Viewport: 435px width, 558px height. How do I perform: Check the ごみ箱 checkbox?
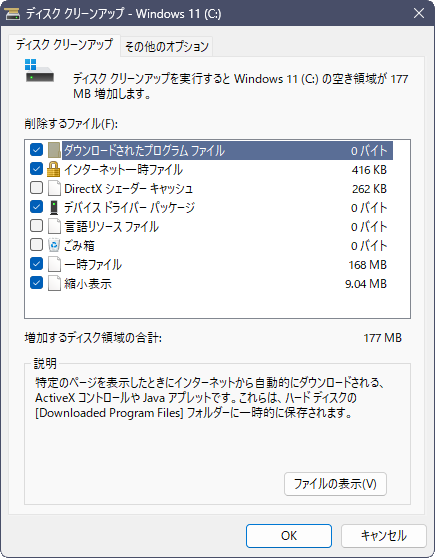pyautogui.click(x=36, y=245)
